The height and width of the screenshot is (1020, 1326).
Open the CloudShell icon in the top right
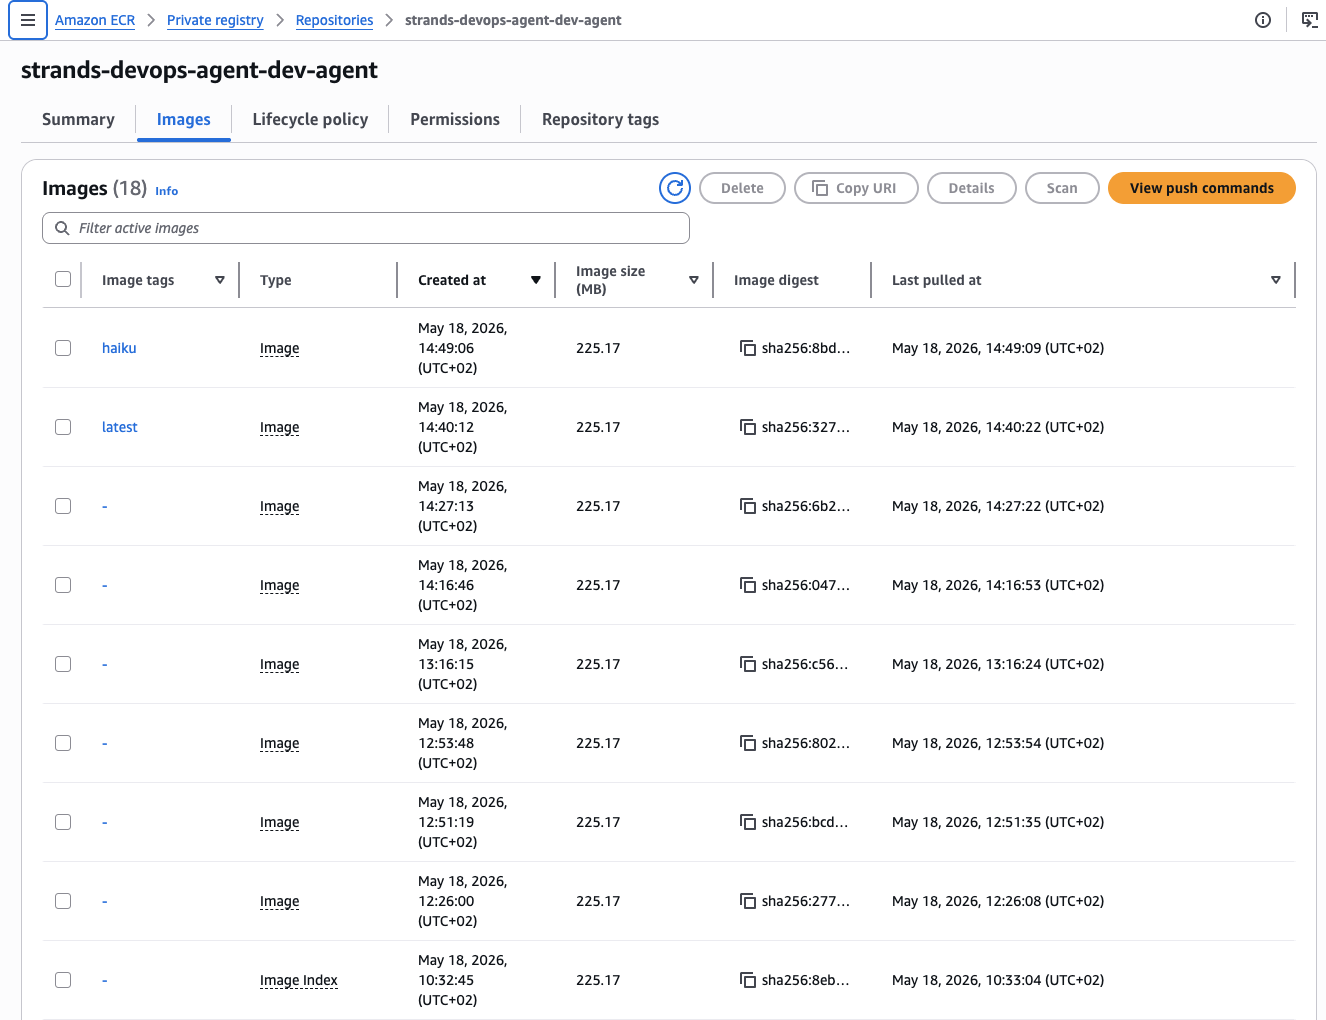tap(1309, 20)
